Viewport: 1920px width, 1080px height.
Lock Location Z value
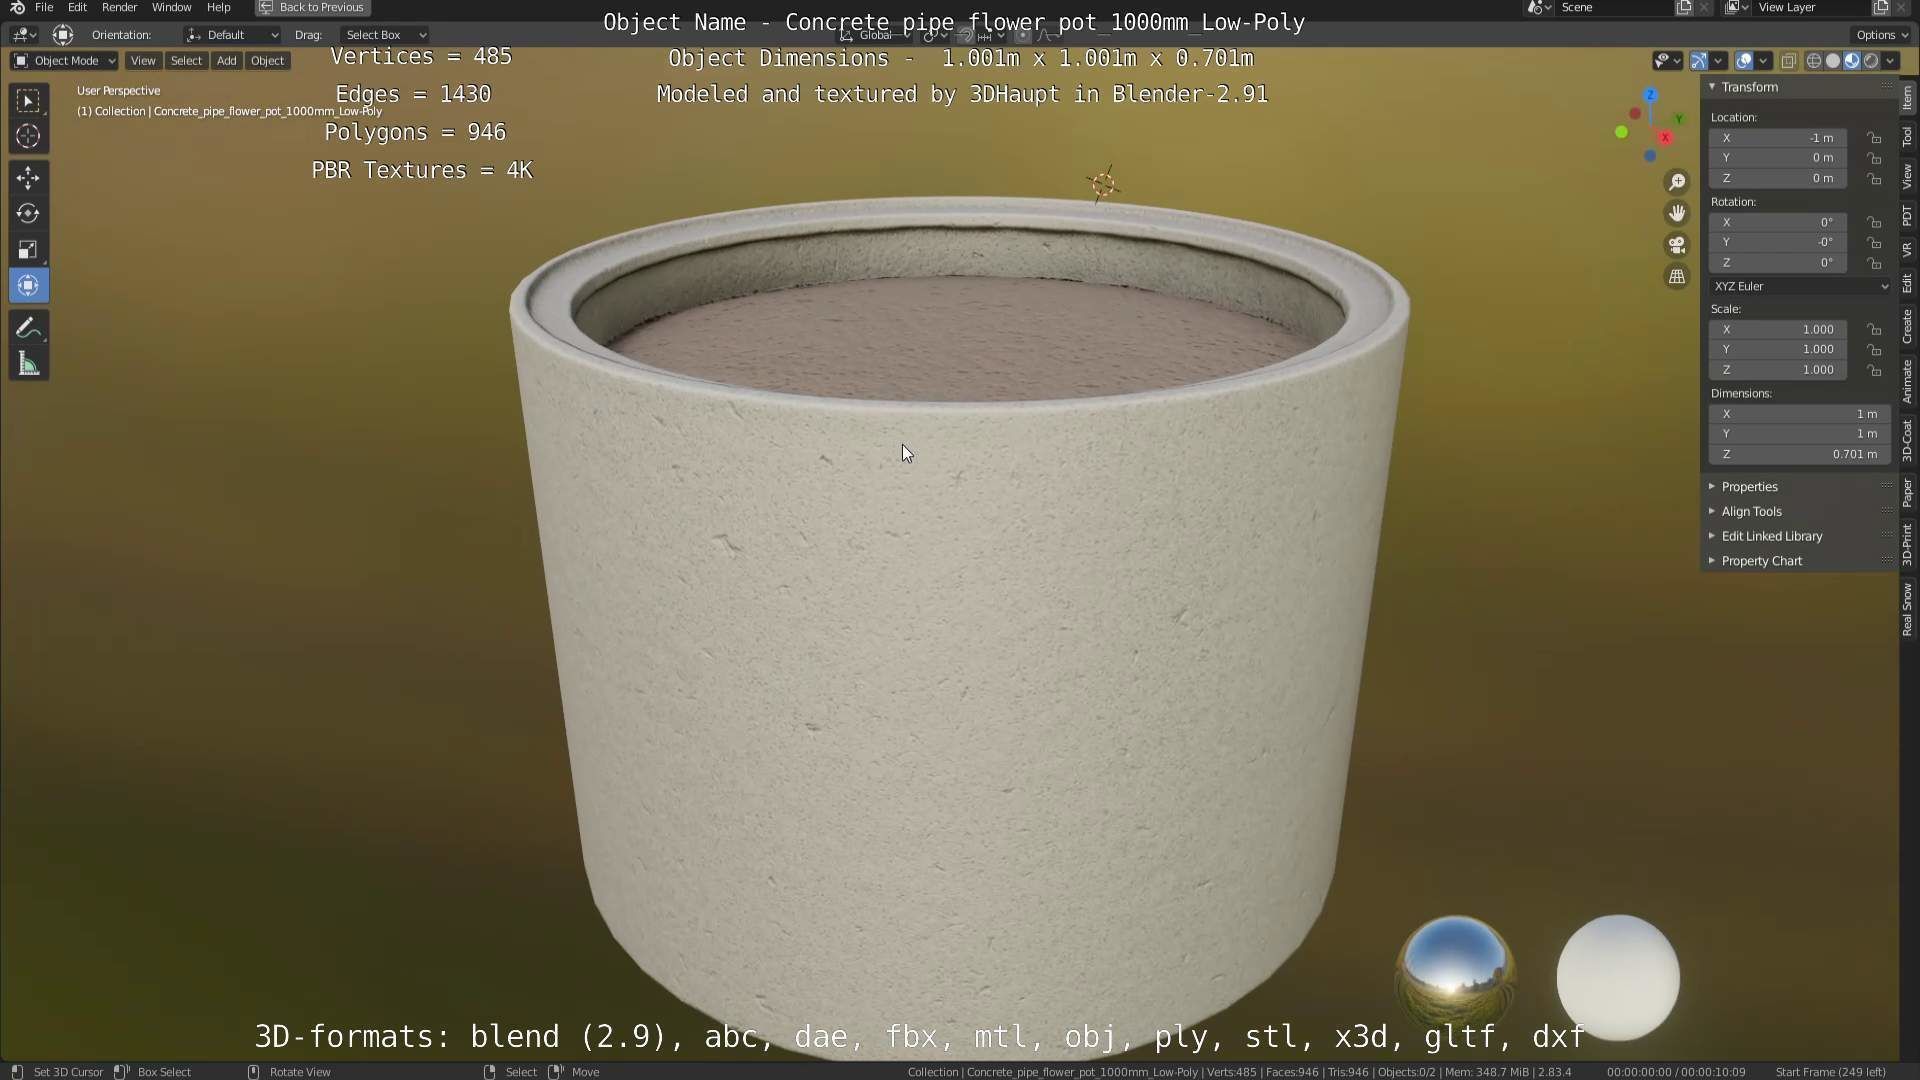[x=1875, y=179]
